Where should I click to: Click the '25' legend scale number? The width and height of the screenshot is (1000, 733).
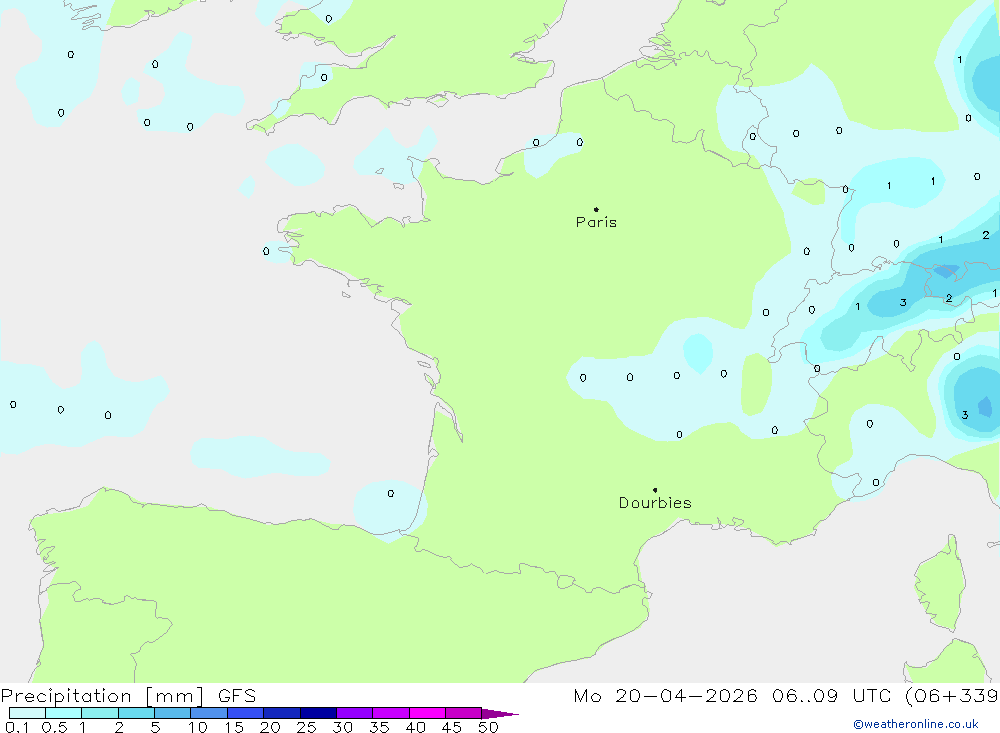click(306, 727)
